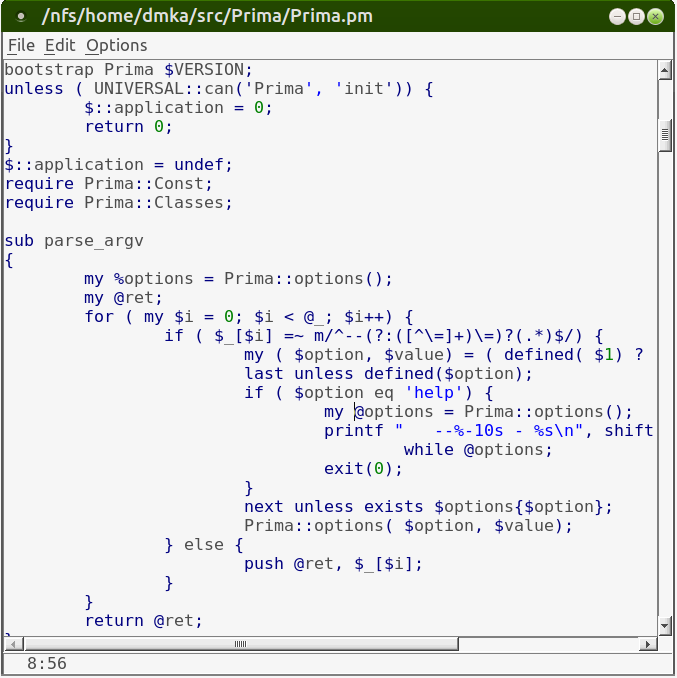Click 'my %options = Prima::options();' line
This screenshot has height=678, width=677.
[x=238, y=279]
